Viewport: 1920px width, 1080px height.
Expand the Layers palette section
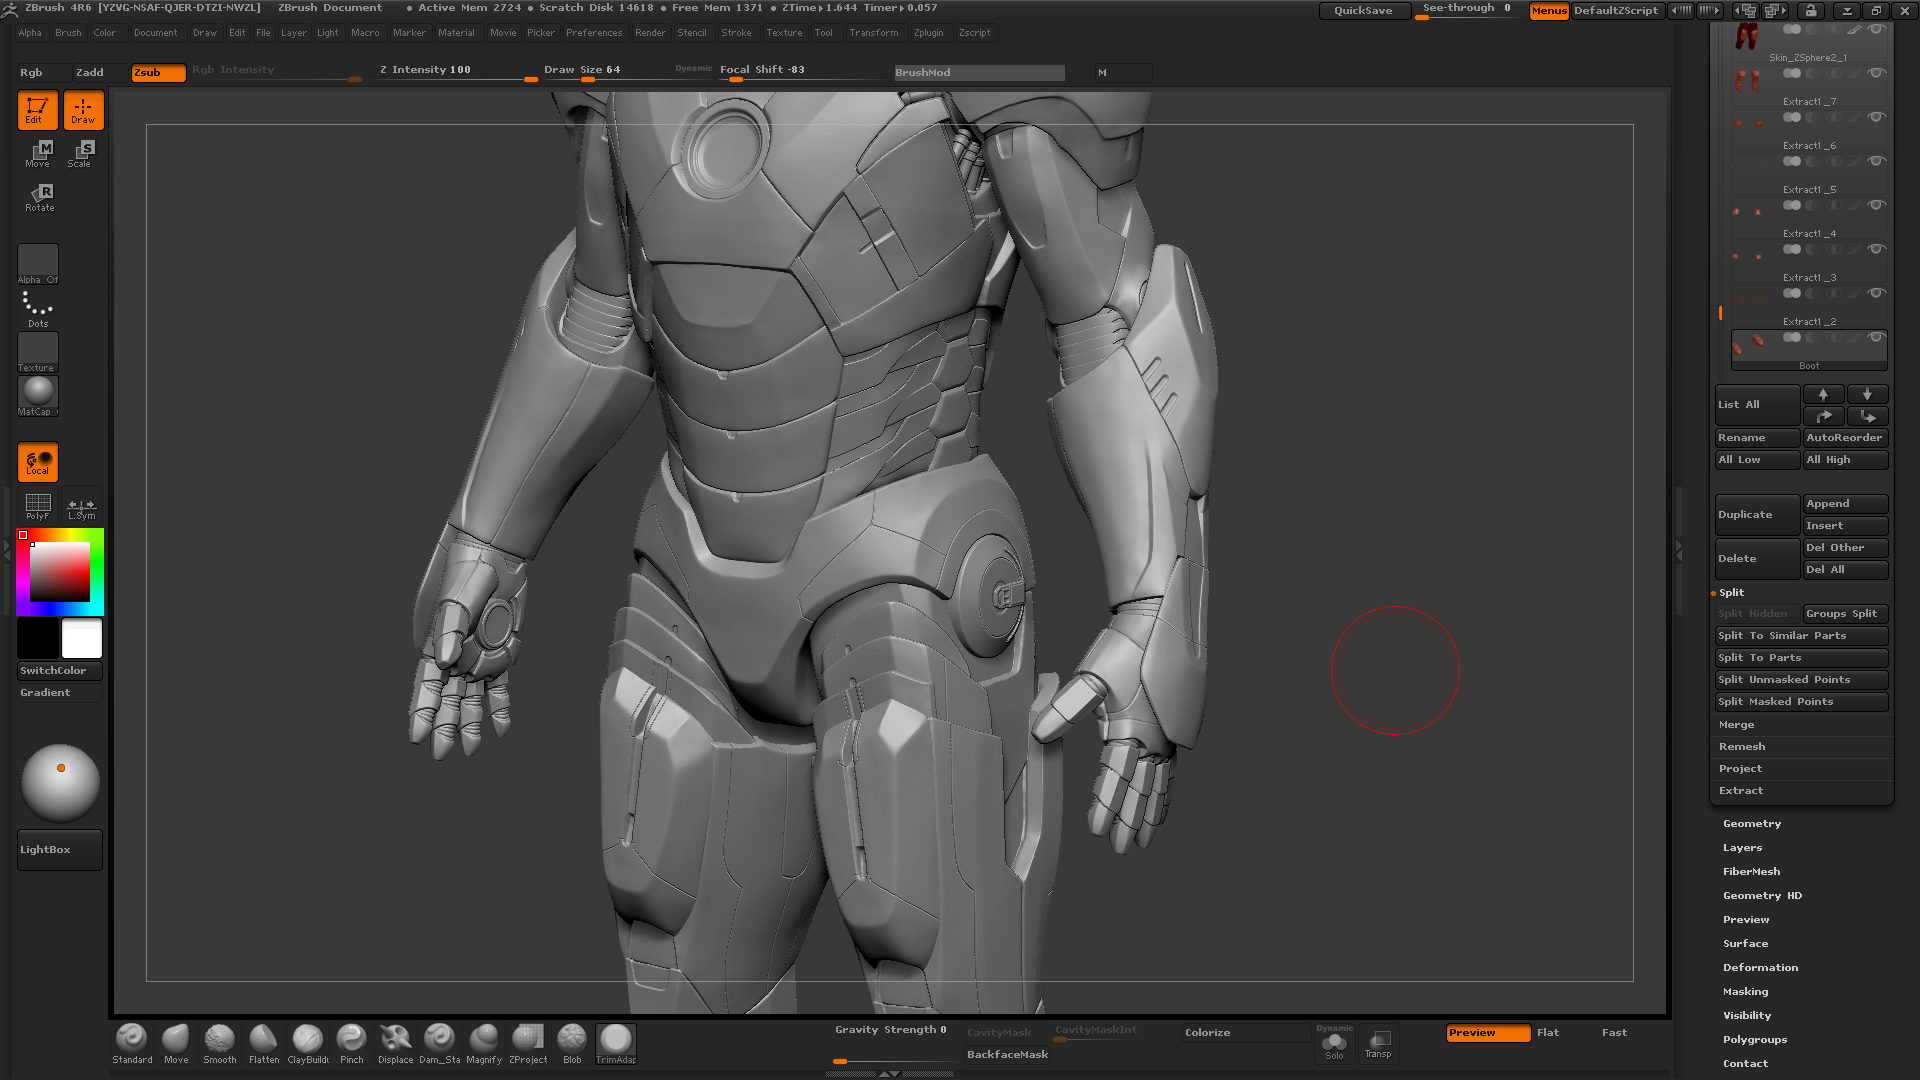(1743, 848)
